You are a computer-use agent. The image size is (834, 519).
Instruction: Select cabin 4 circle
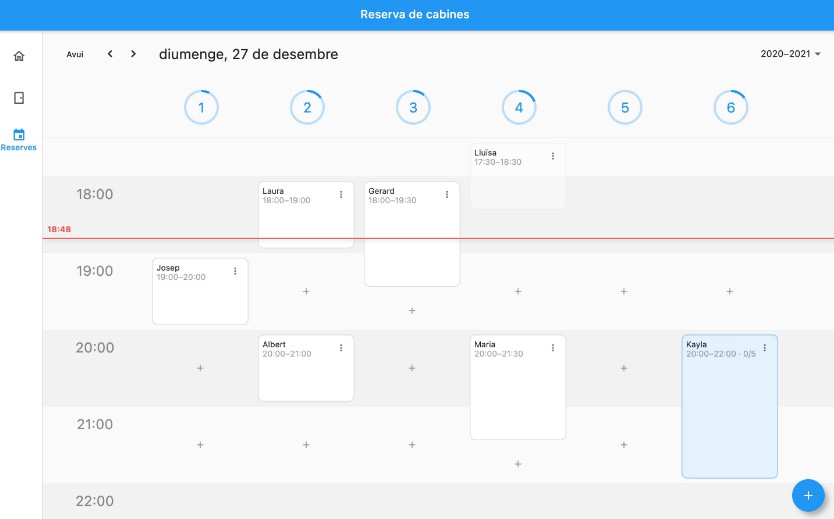pyautogui.click(x=519, y=107)
